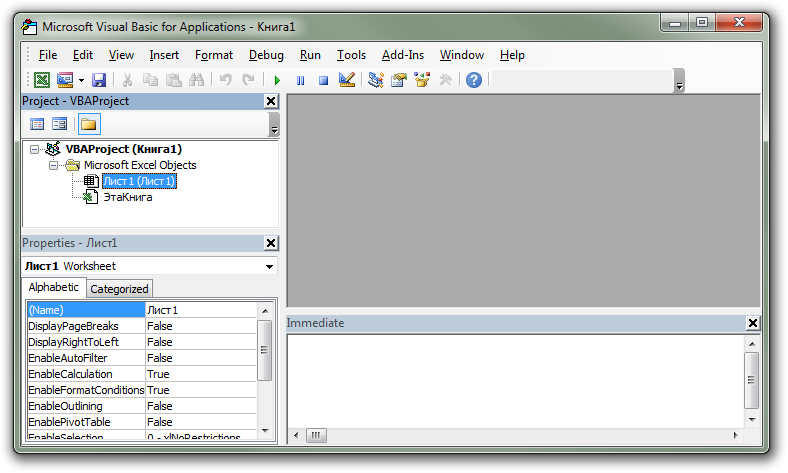Select Лист1 (Лист1) in project tree

pos(139,181)
